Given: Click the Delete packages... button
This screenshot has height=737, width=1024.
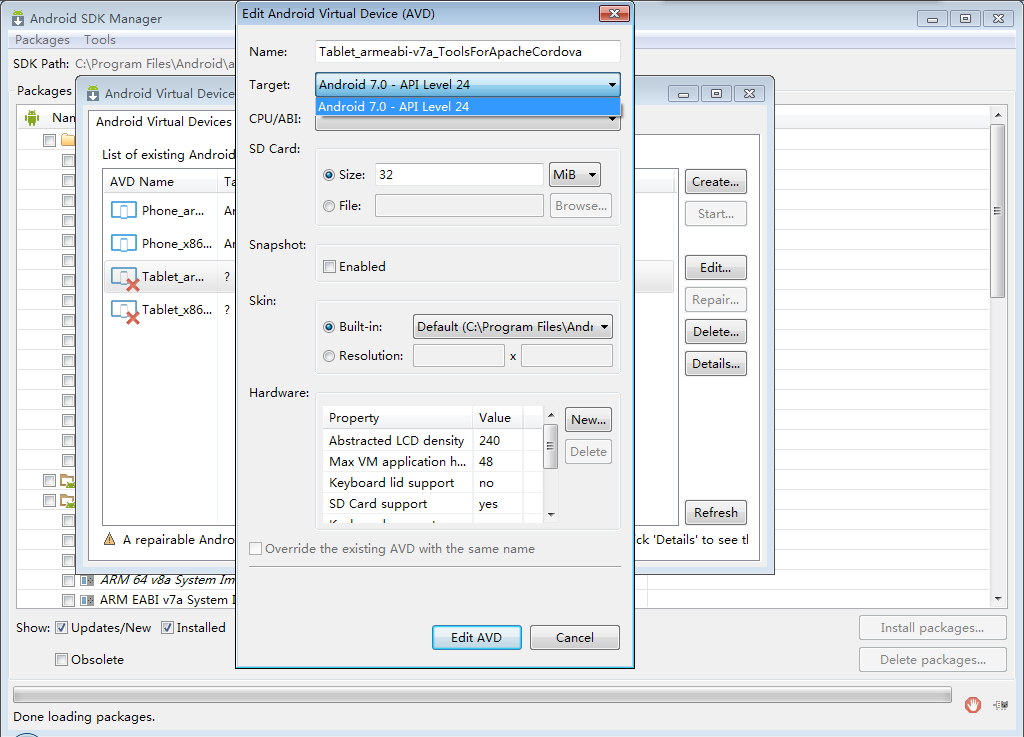Looking at the screenshot, I should point(933,660).
